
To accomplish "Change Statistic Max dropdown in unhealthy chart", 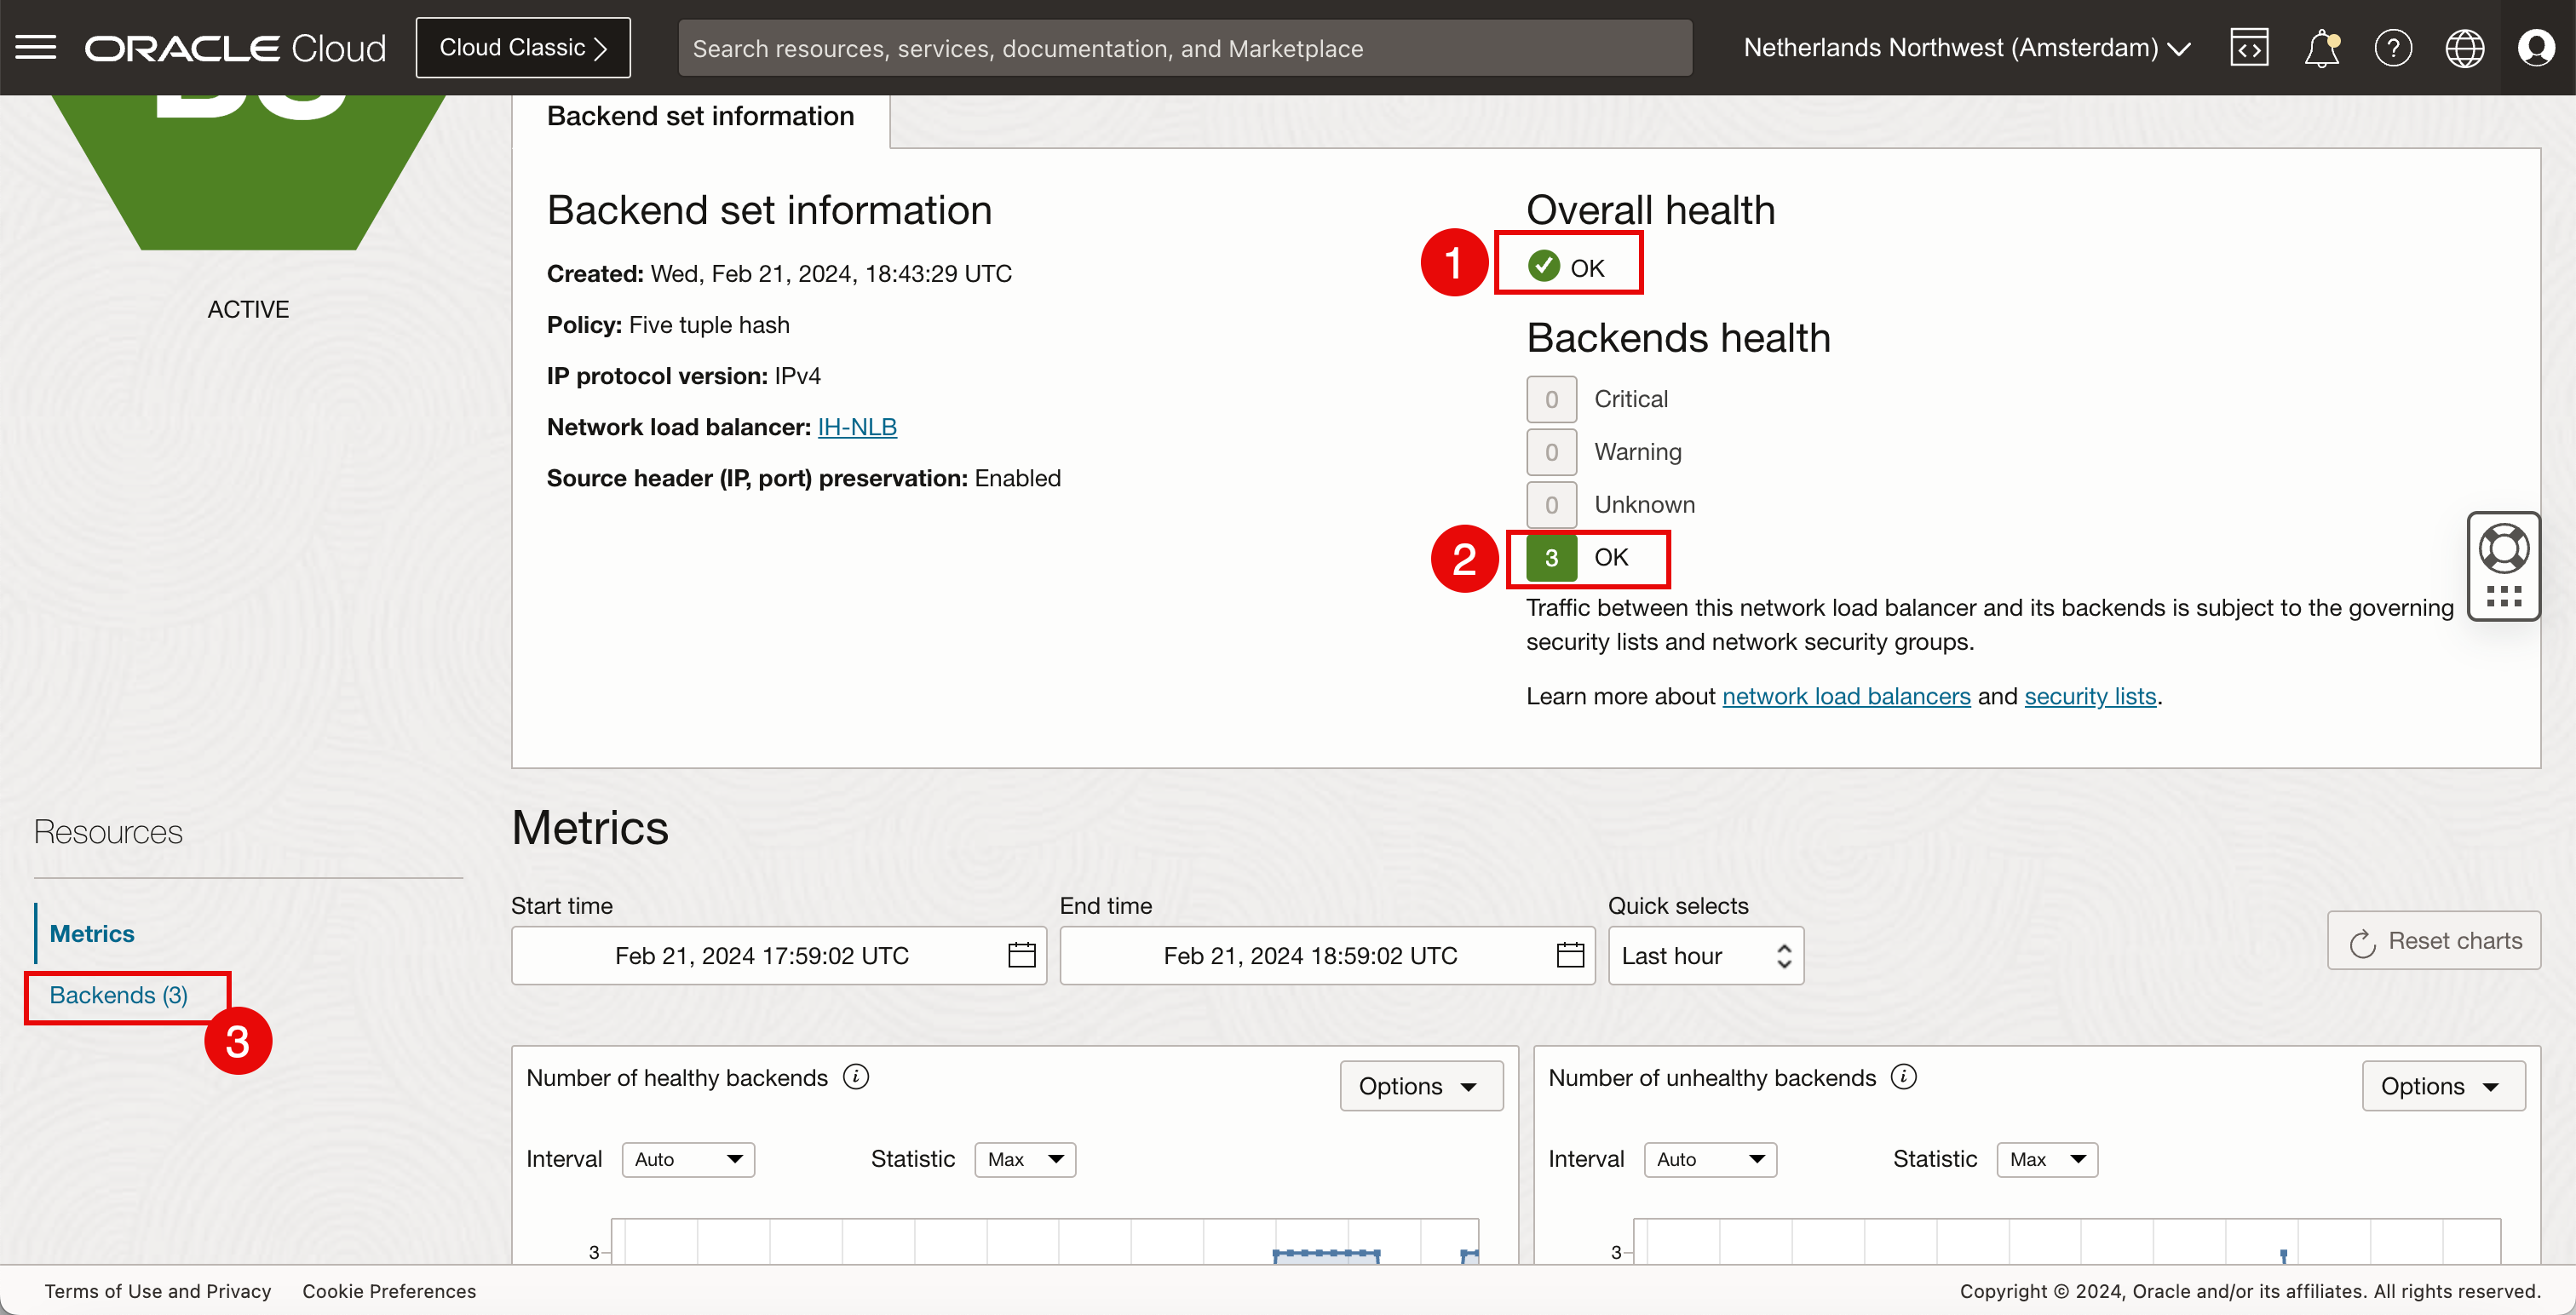I will [2047, 1159].
